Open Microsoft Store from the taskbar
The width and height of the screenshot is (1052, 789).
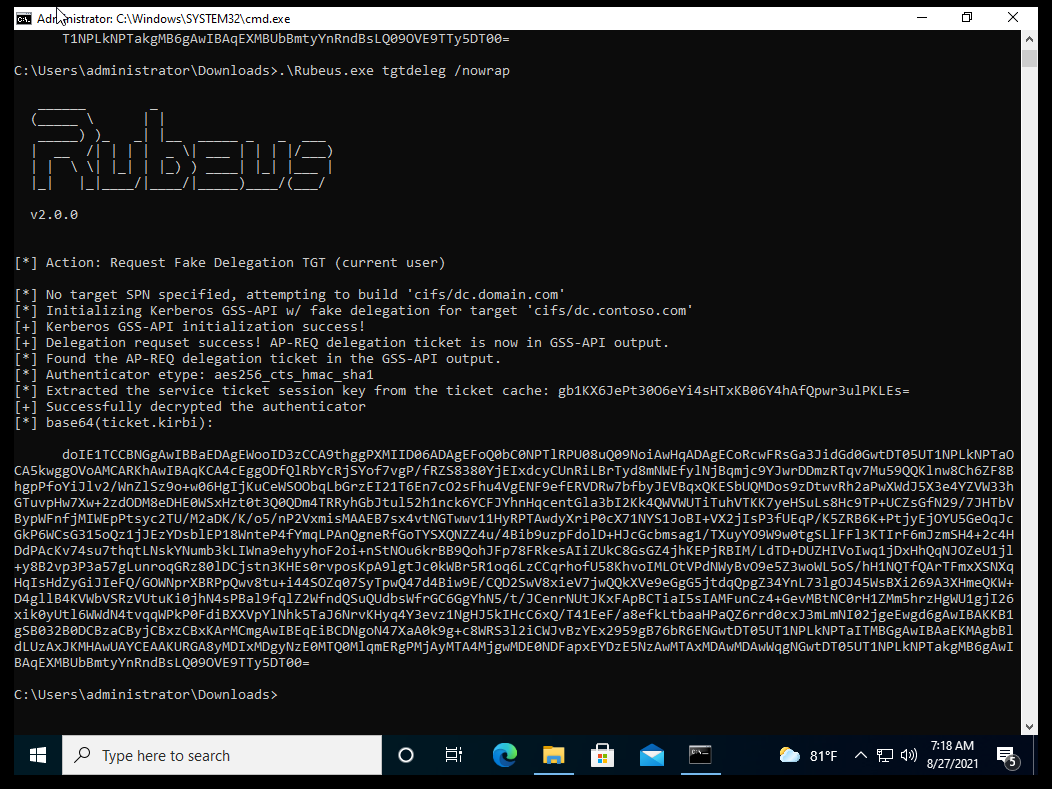click(x=602, y=755)
